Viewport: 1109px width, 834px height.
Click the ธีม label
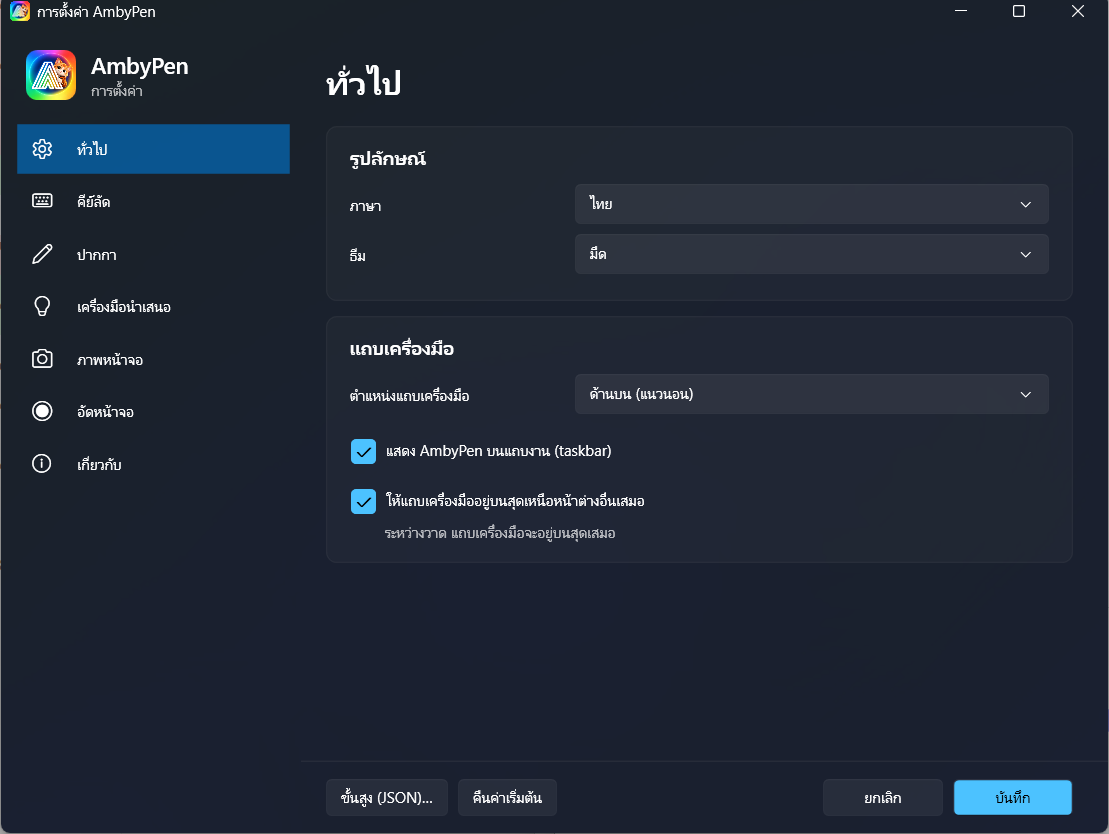(x=358, y=255)
